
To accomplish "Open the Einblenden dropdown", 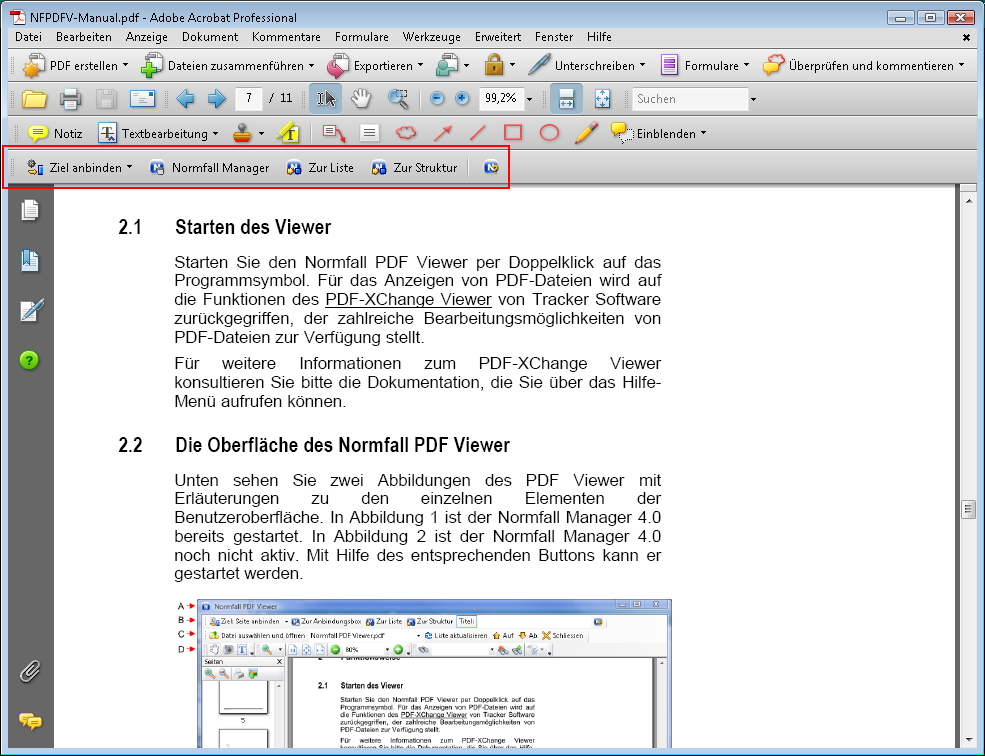I will [x=658, y=133].
